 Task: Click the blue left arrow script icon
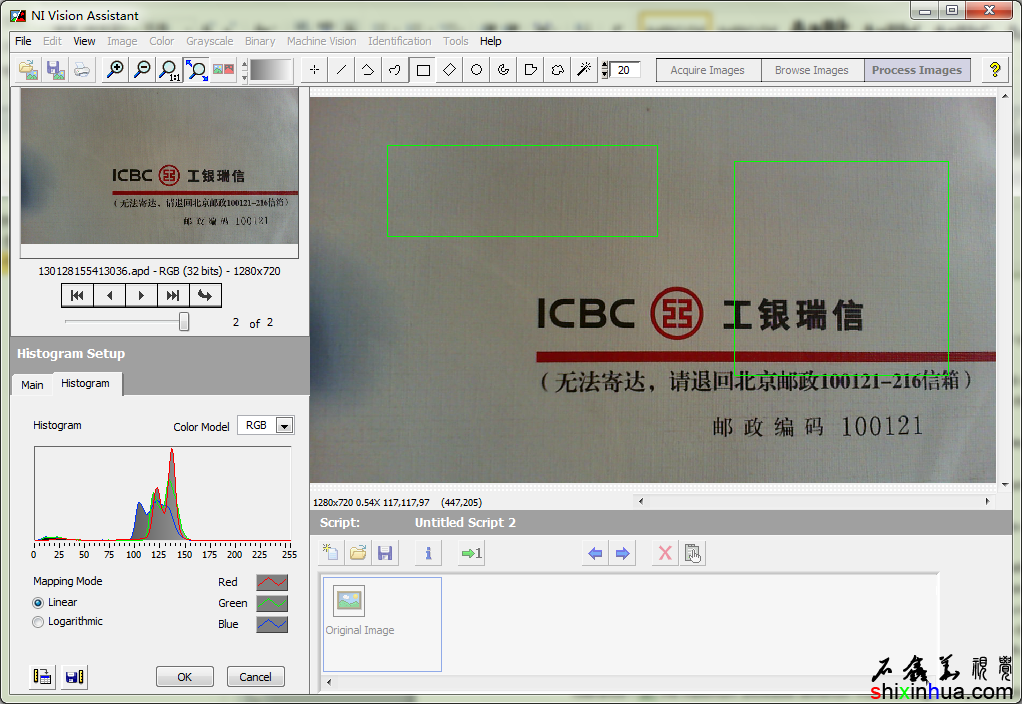[595, 553]
